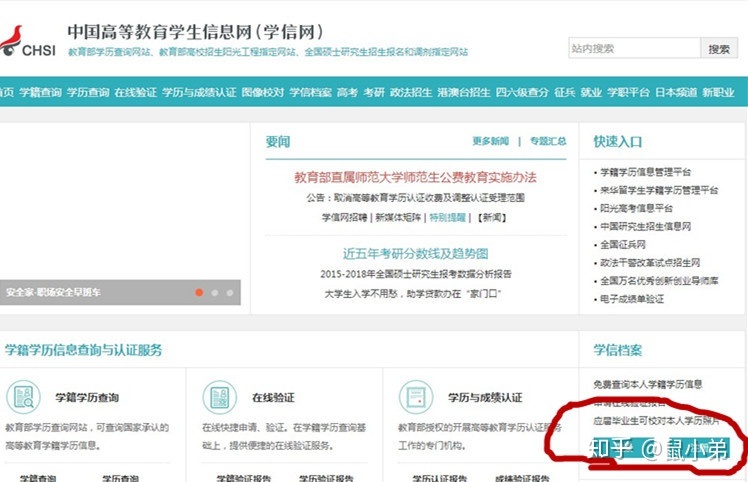The height and width of the screenshot is (482, 748).
Task: Click the 特别提醒 link
Action: pyautogui.click(x=447, y=218)
